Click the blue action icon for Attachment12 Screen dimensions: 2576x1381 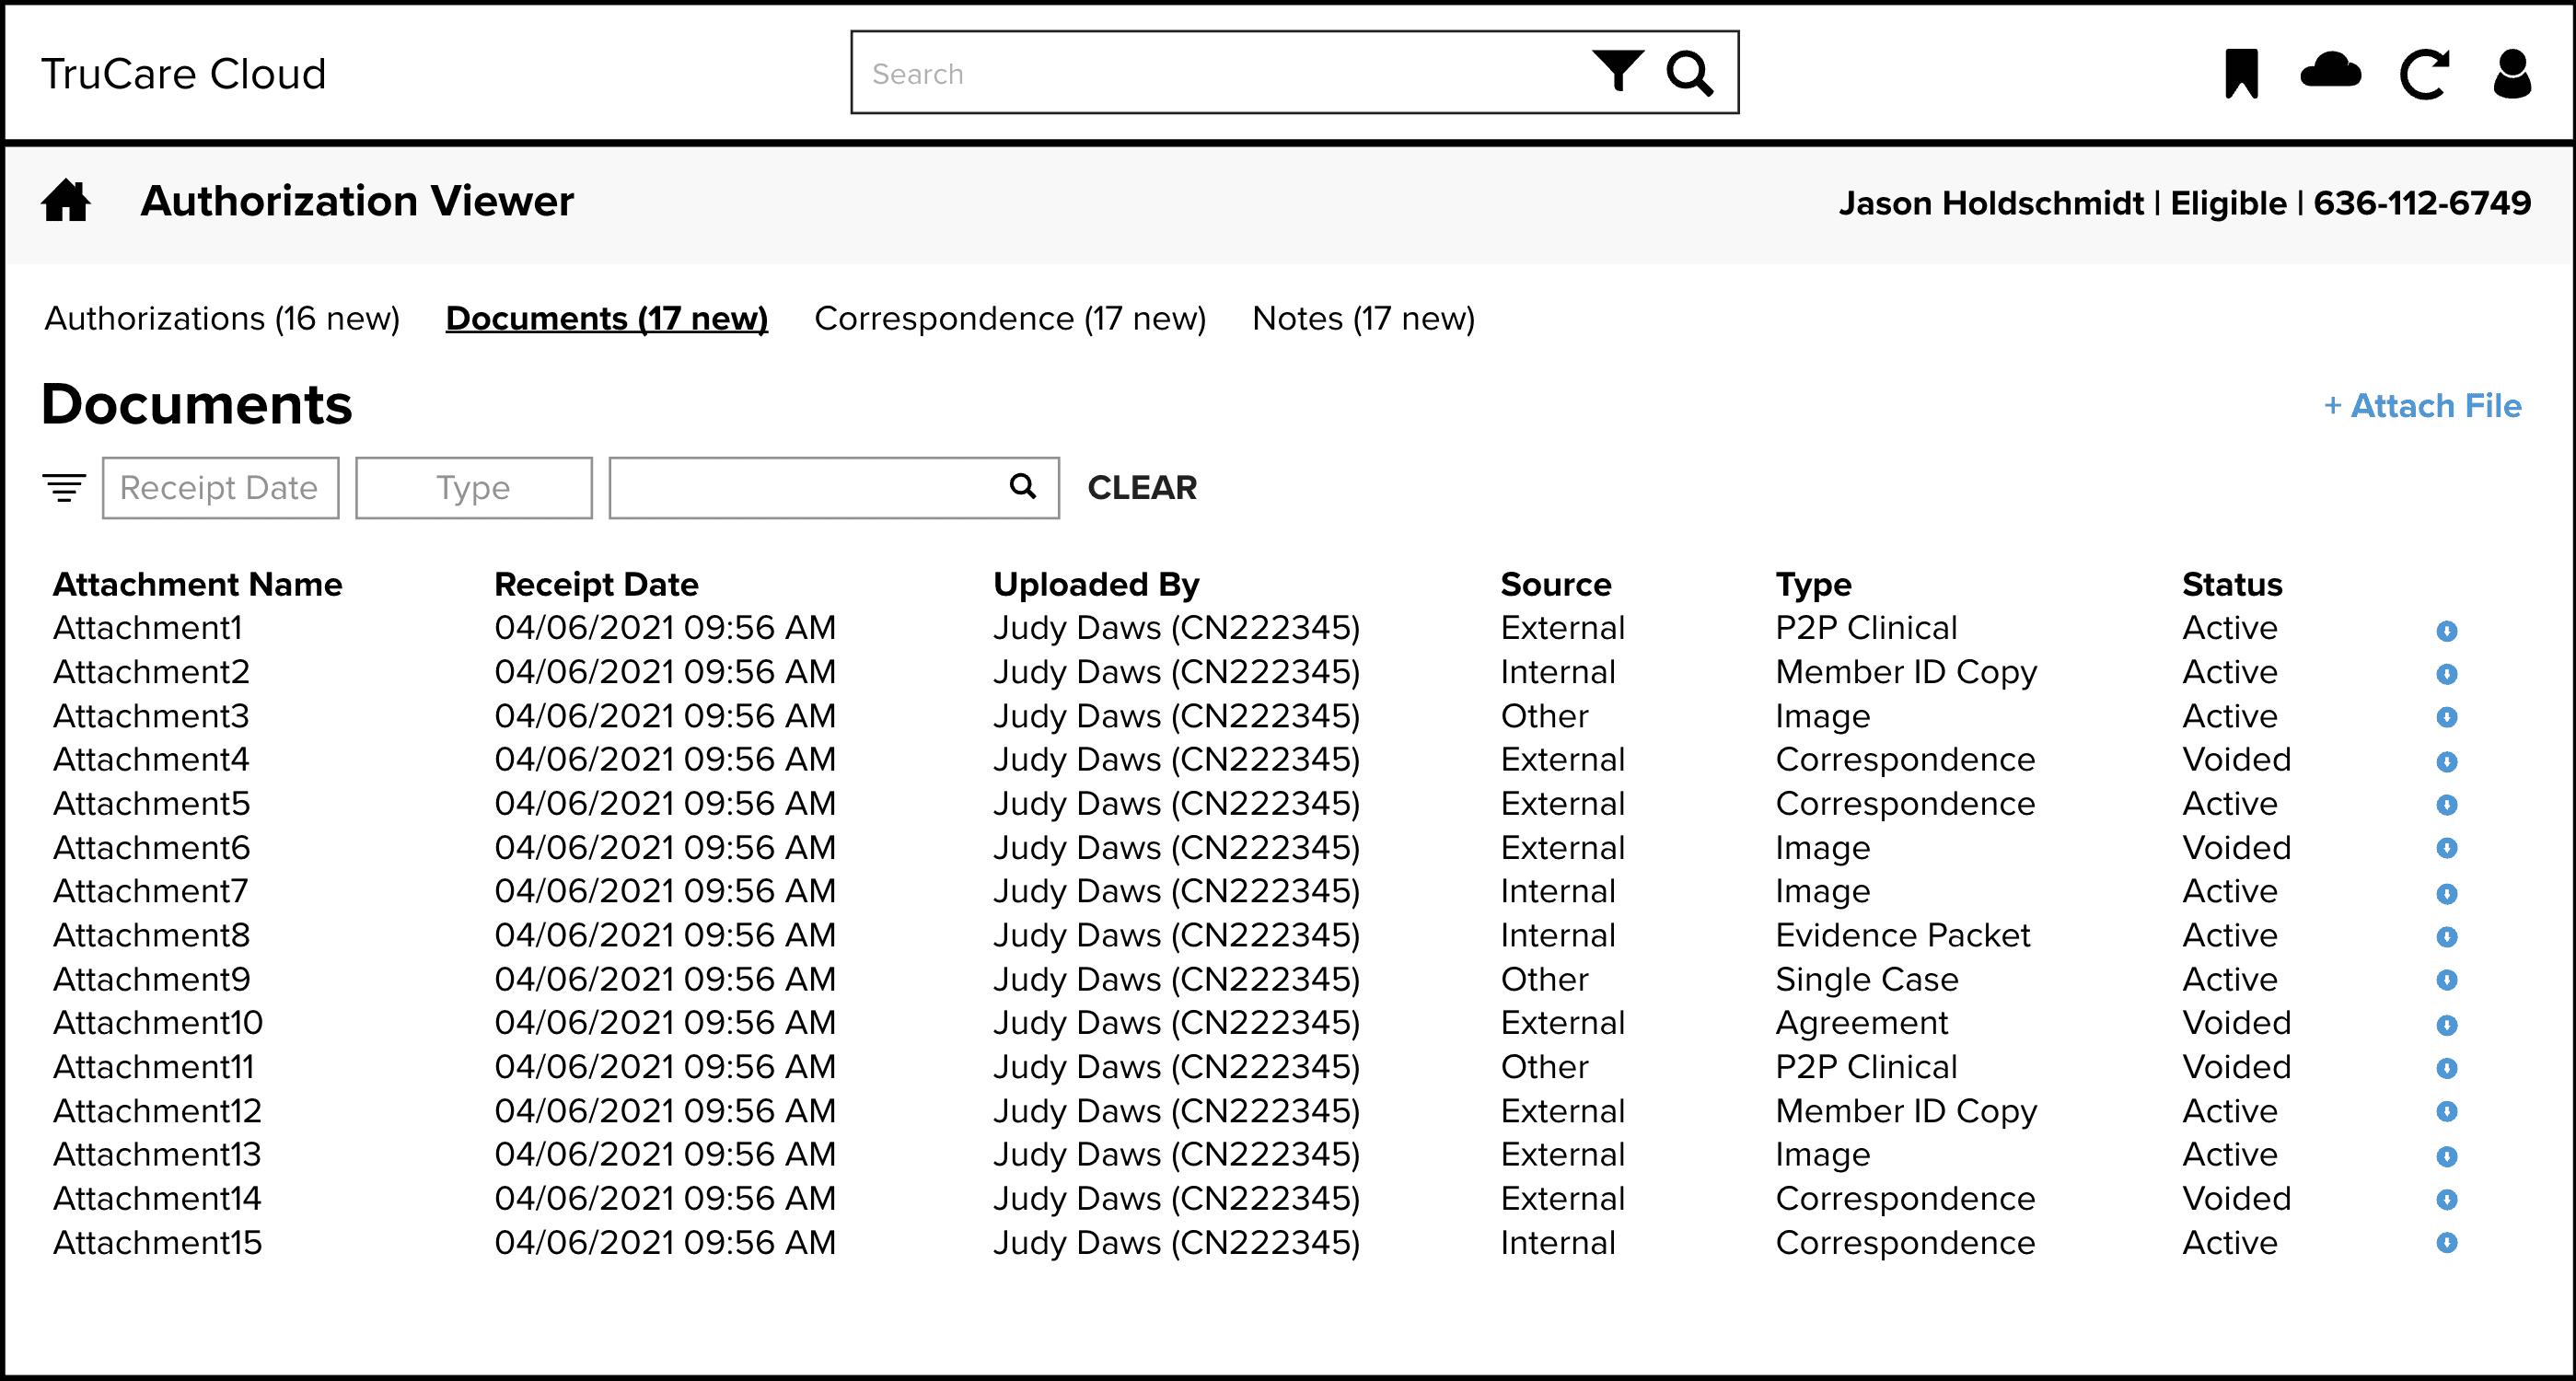[x=2446, y=1111]
